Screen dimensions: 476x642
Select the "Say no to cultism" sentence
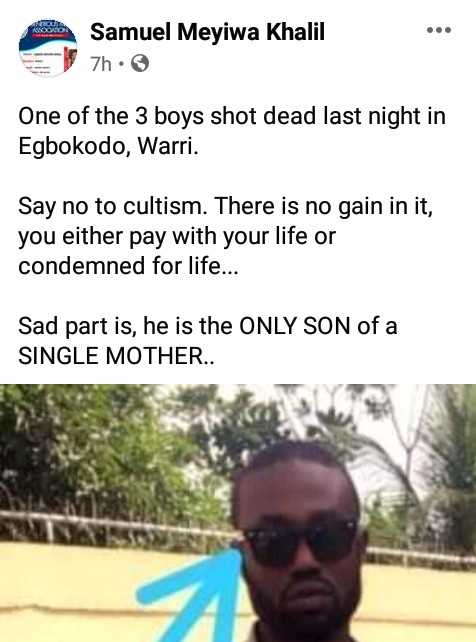pyautogui.click(x=113, y=206)
